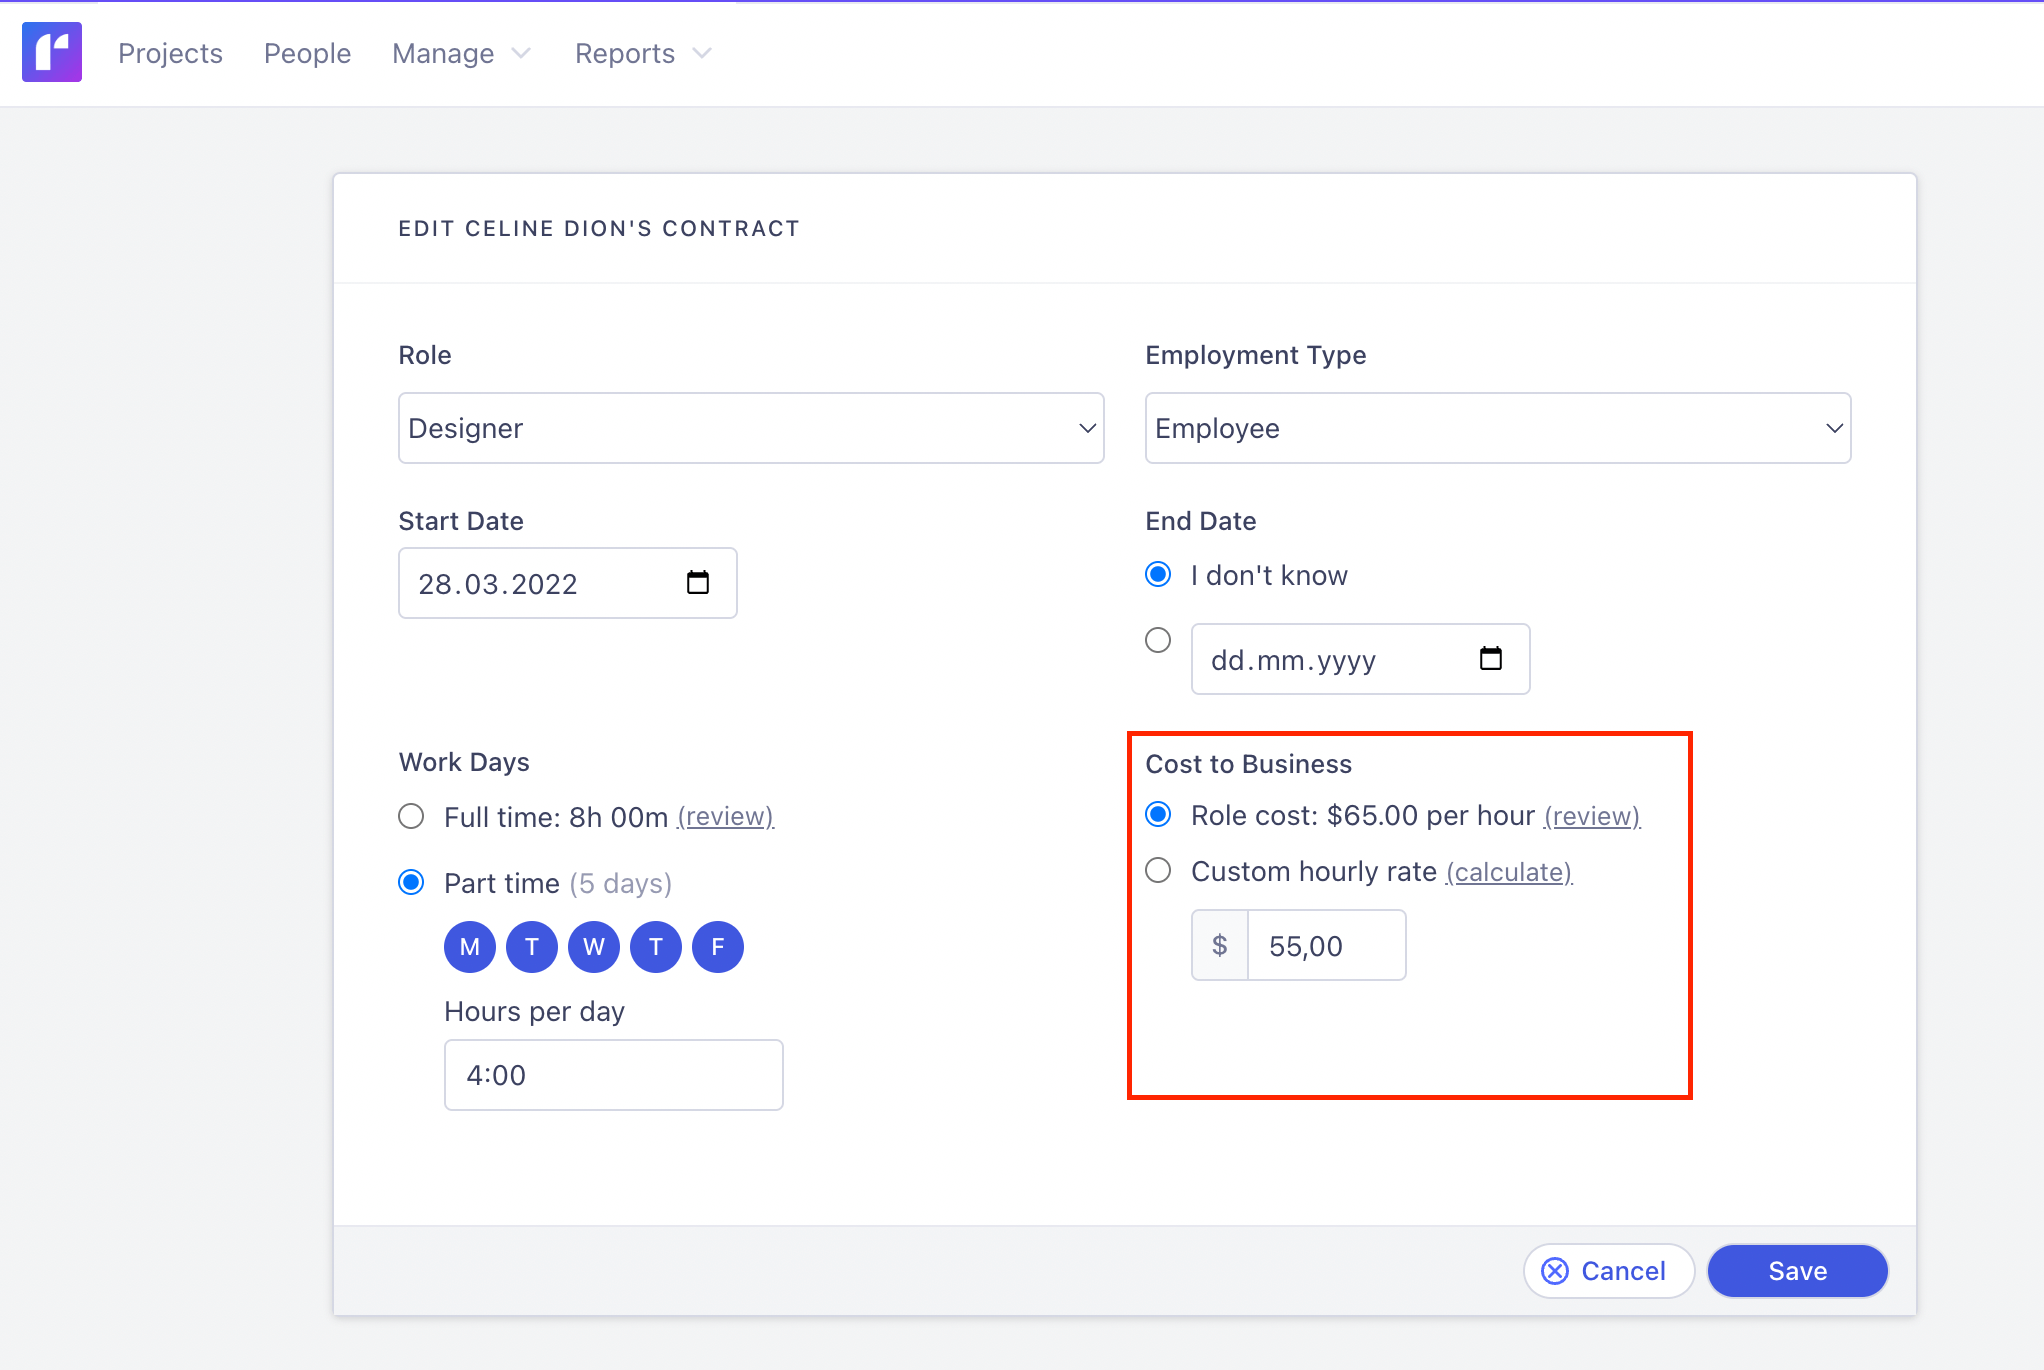Deselect Friday in work days

tap(717, 947)
